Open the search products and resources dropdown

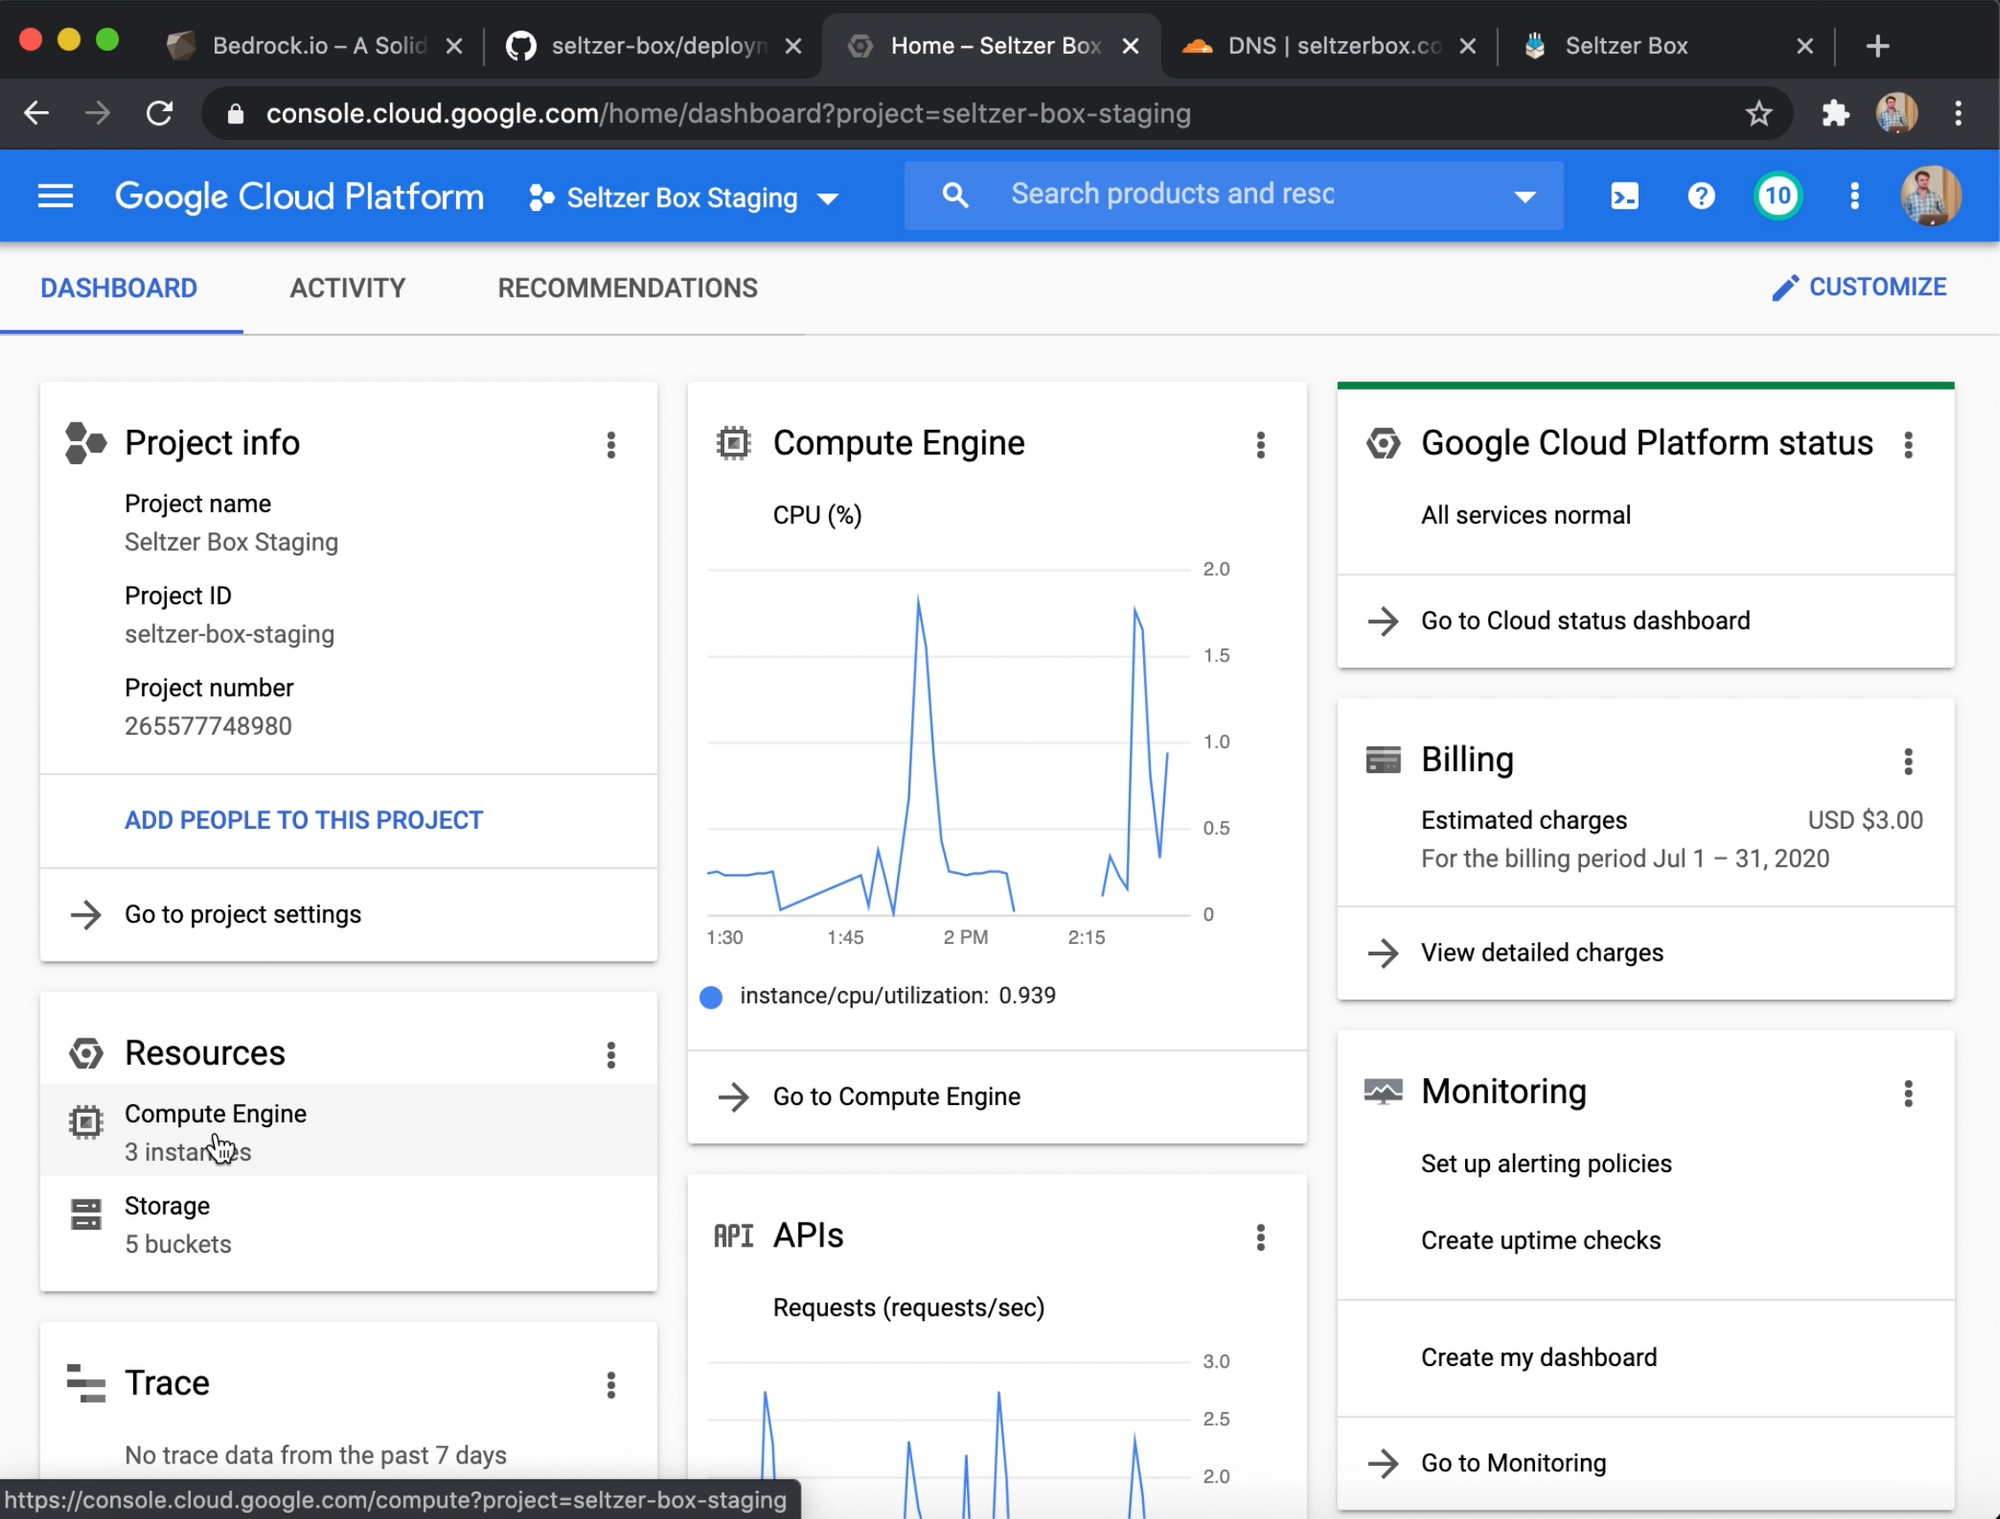[x=1523, y=195]
